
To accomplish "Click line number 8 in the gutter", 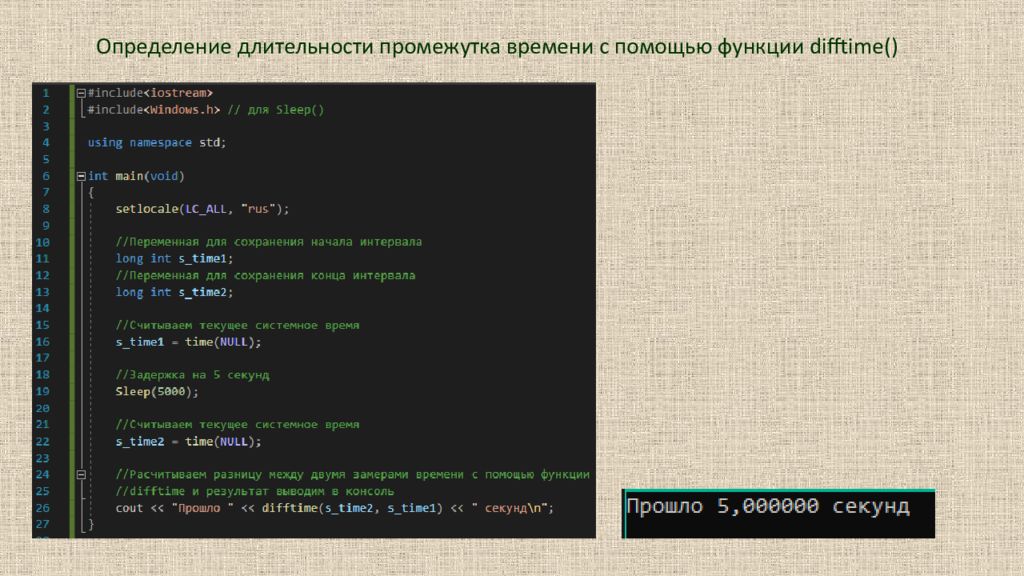I will (x=45, y=208).
